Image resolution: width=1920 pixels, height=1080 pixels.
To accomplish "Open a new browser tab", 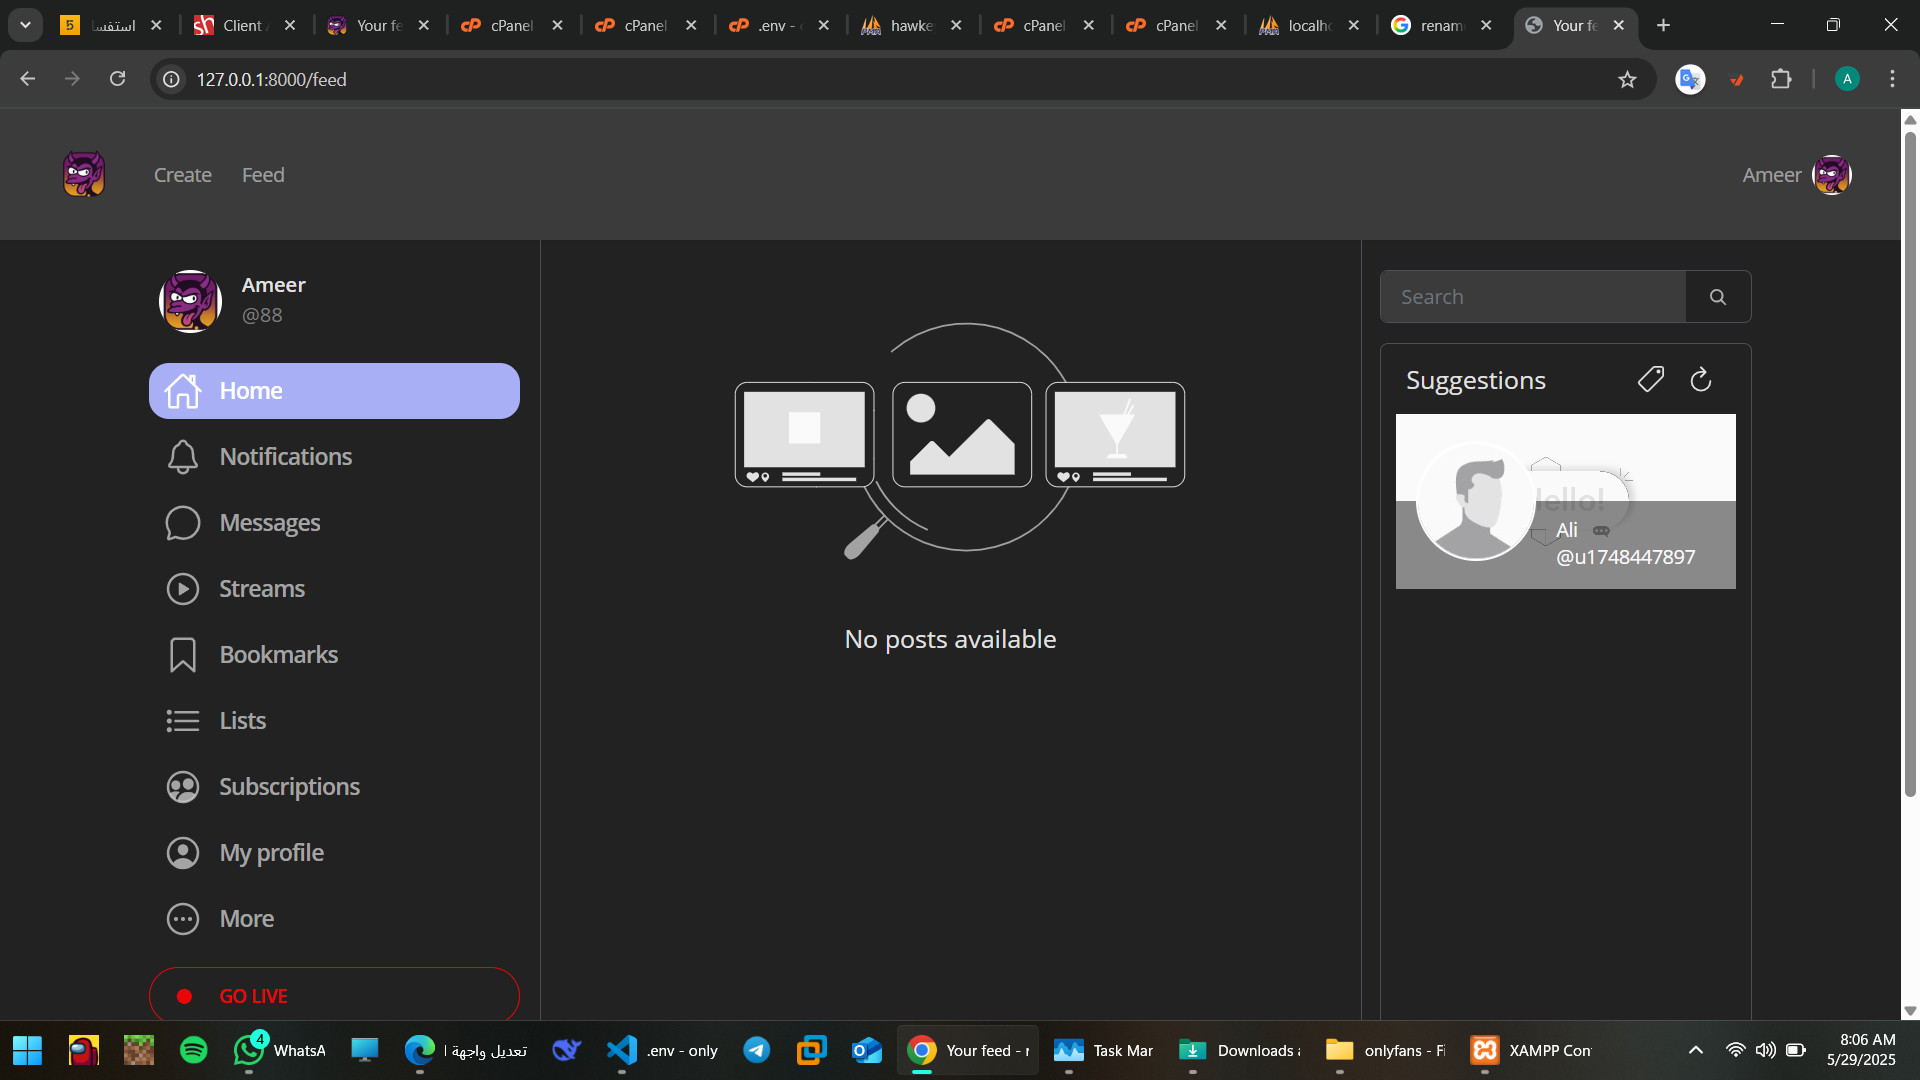I will coord(1663,26).
